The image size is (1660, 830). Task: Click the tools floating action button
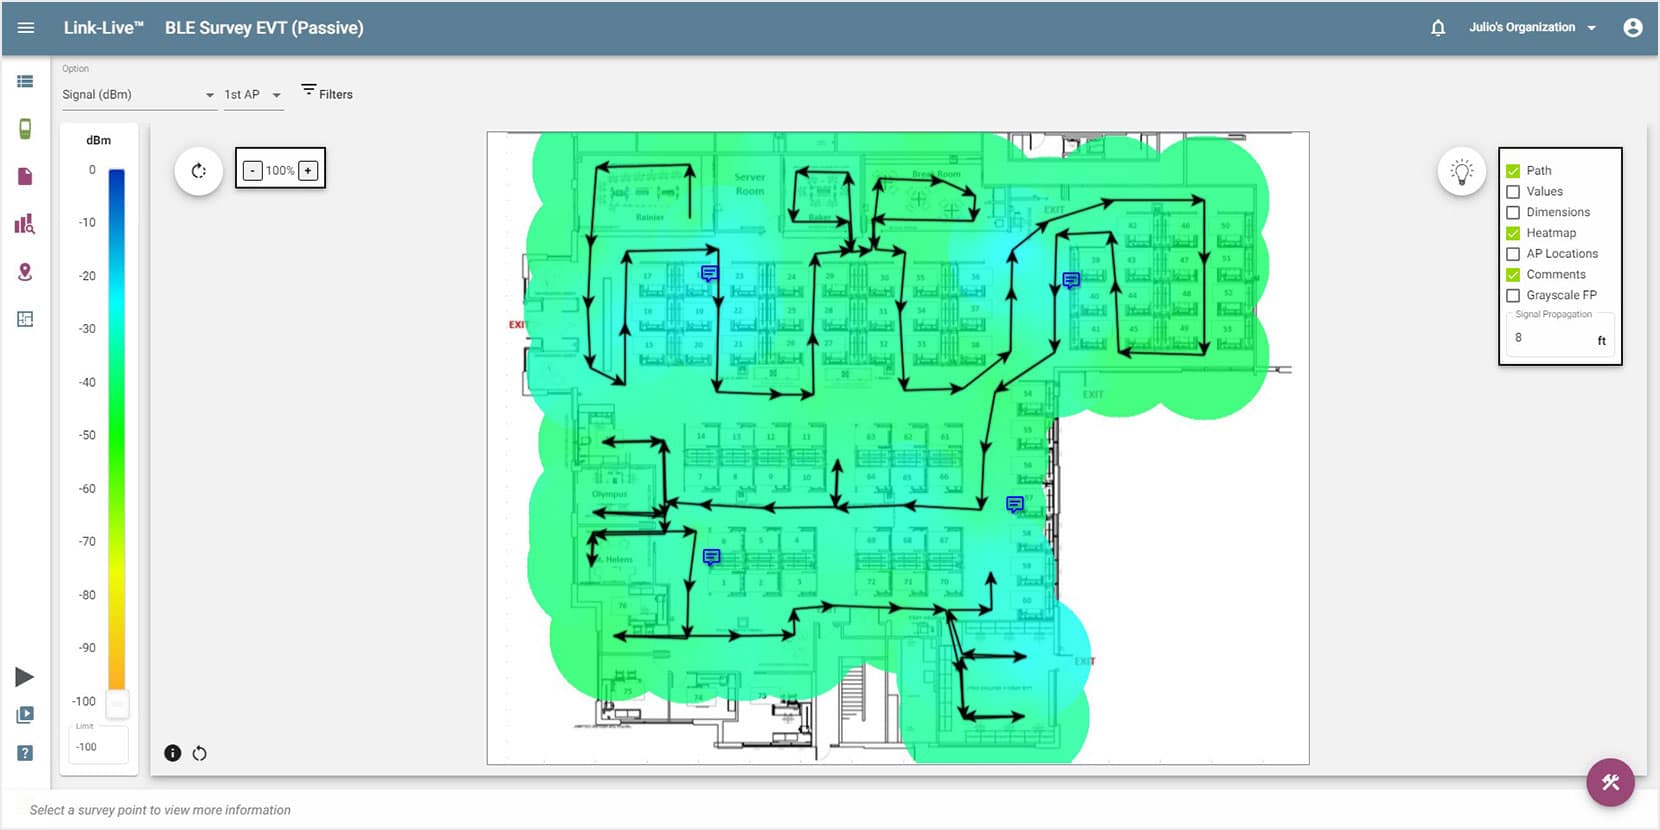[1610, 782]
